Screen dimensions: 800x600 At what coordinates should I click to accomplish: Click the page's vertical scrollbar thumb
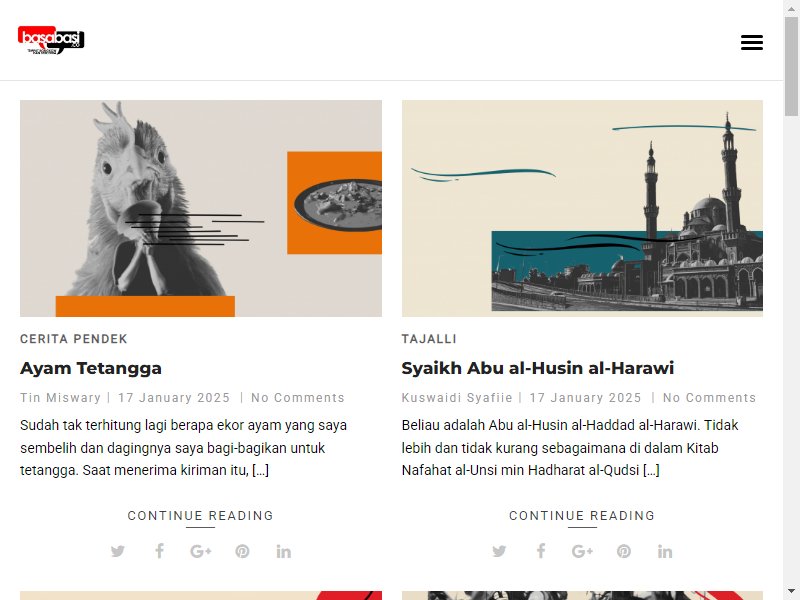(x=791, y=65)
